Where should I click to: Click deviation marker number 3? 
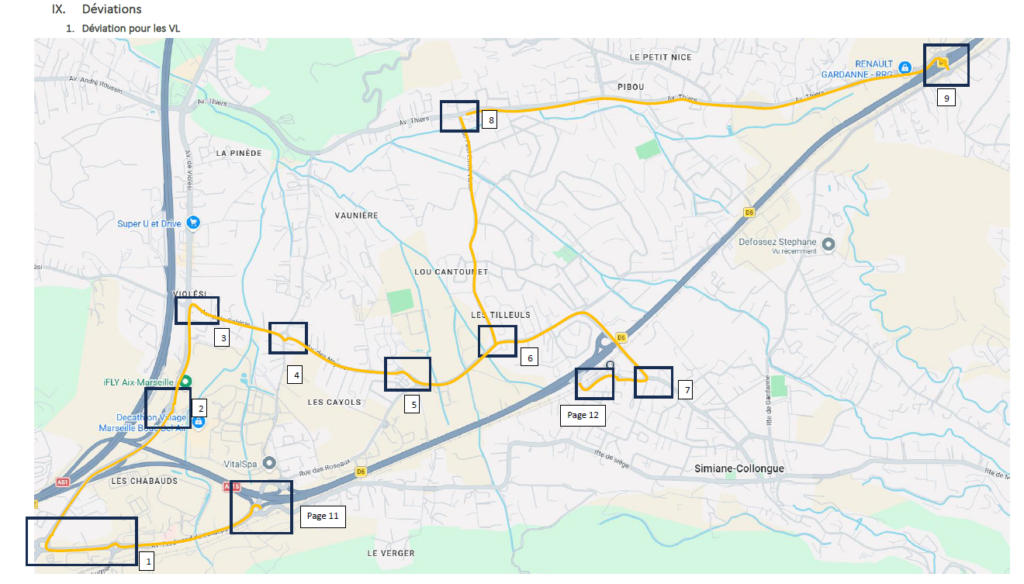tap(223, 338)
